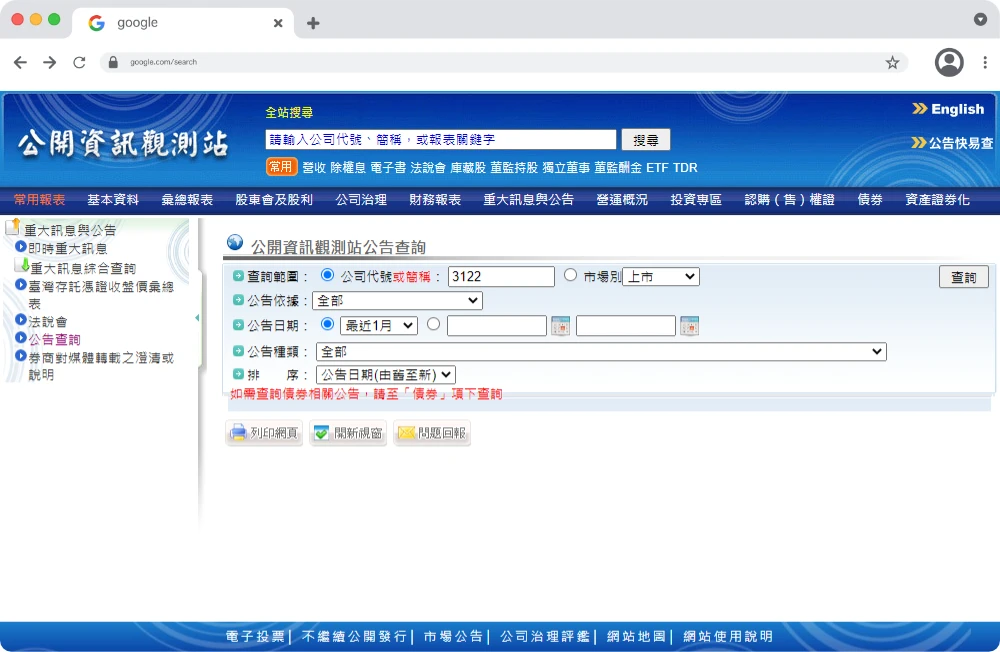Choose the custom date range radio button

point(434,324)
